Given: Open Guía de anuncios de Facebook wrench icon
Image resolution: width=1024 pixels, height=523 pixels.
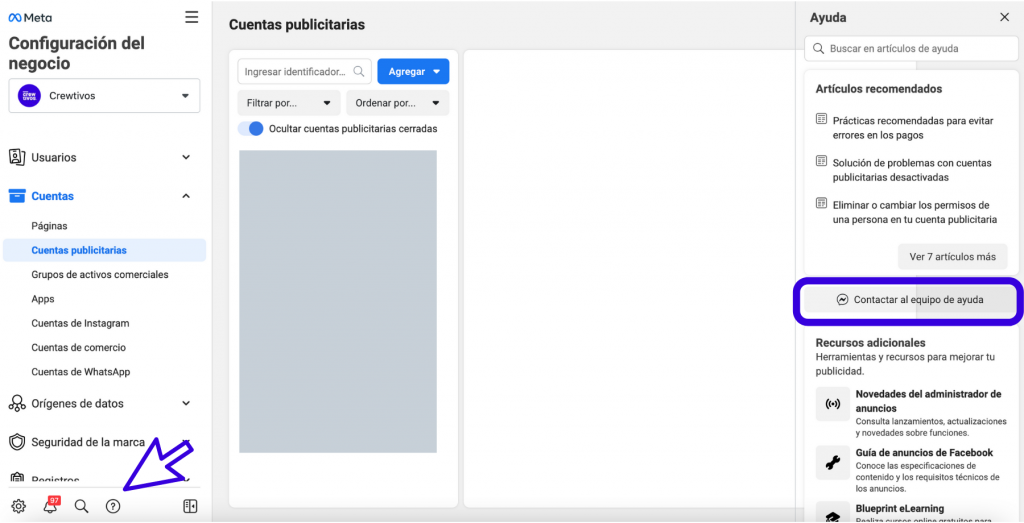Looking at the screenshot, I should point(832,462).
